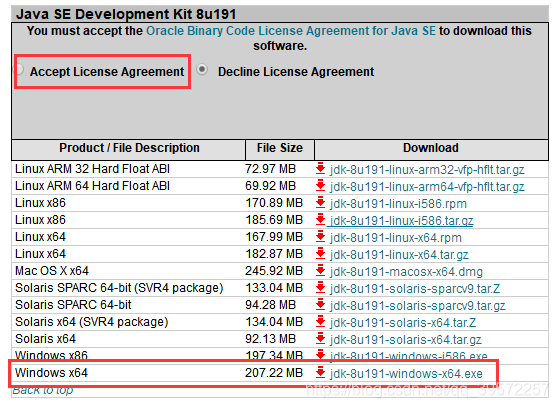The image size is (559, 408).
Task: Click download arrow icon for linux-i586.tar.gz
Action: 320,220
